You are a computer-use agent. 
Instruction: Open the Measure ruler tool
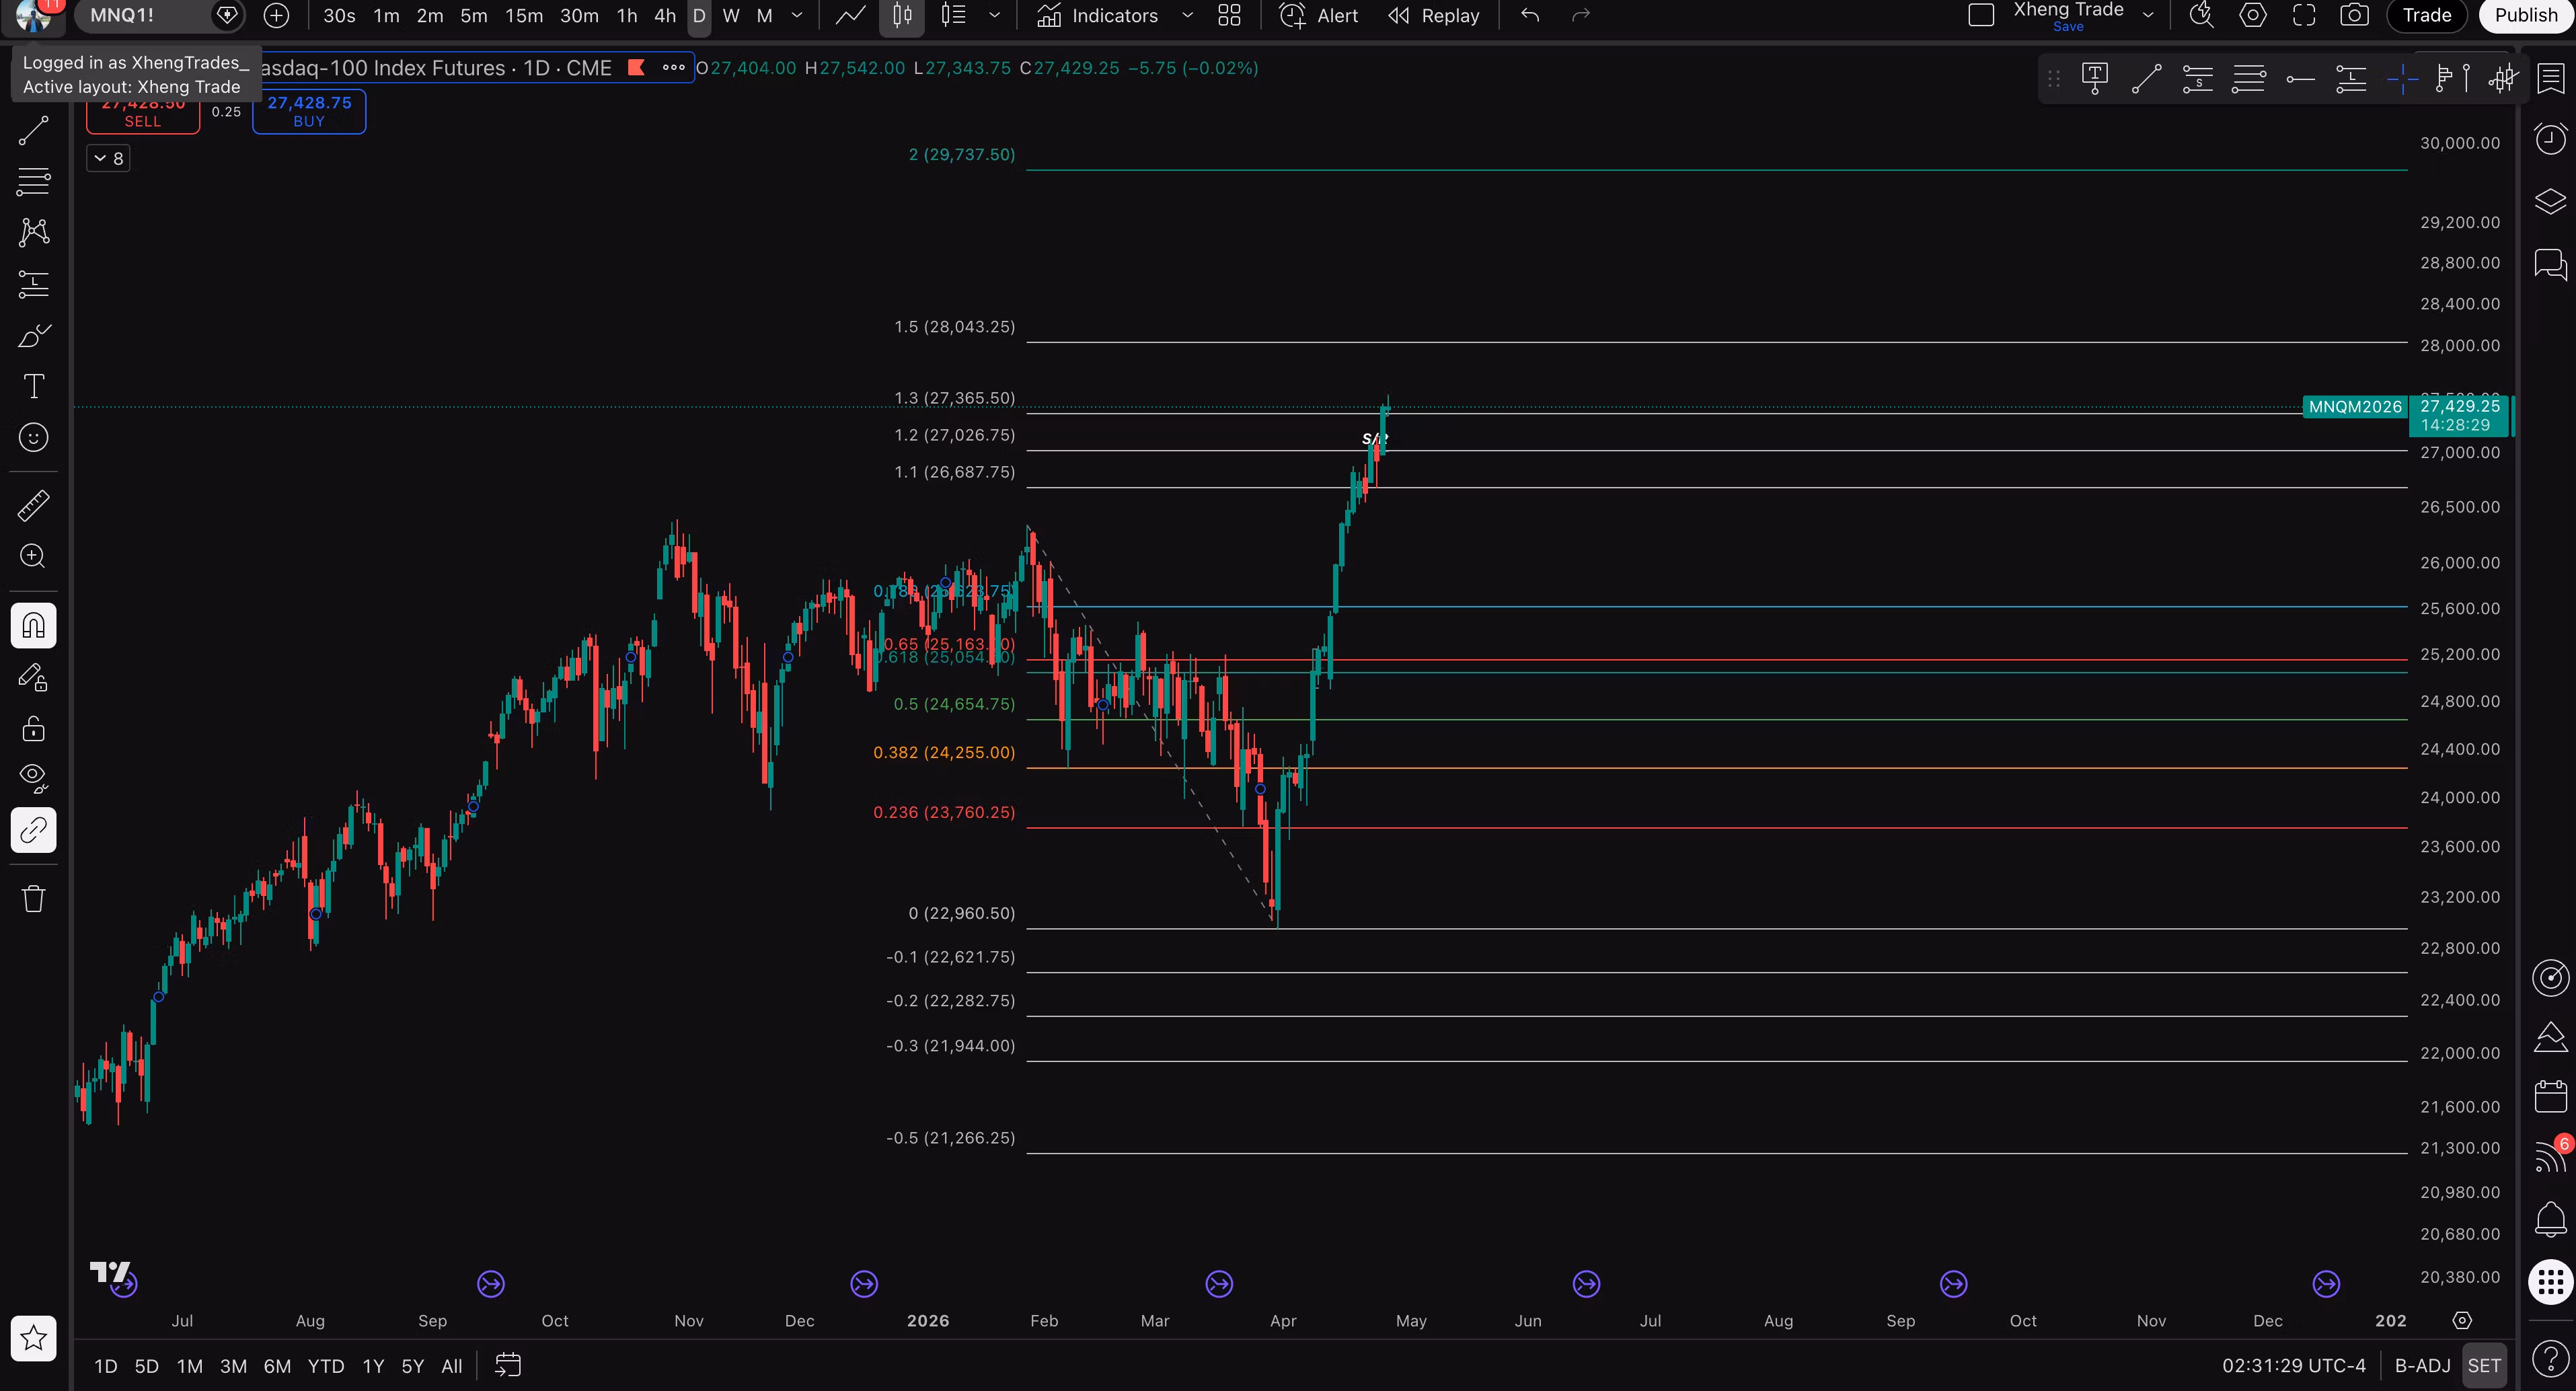click(33, 506)
